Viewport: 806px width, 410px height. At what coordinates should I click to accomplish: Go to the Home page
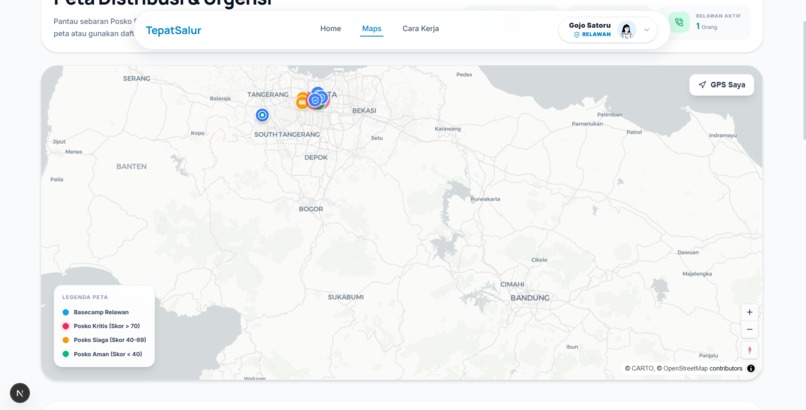[331, 29]
